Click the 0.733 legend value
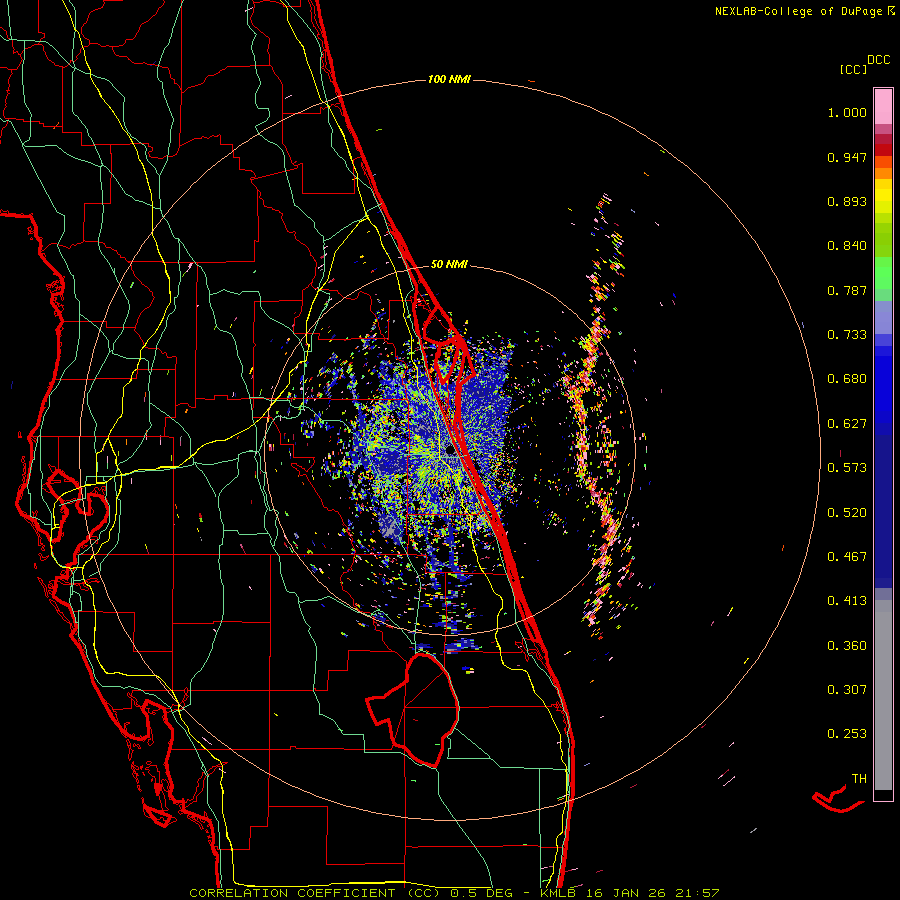The image size is (900, 900). tap(847, 335)
